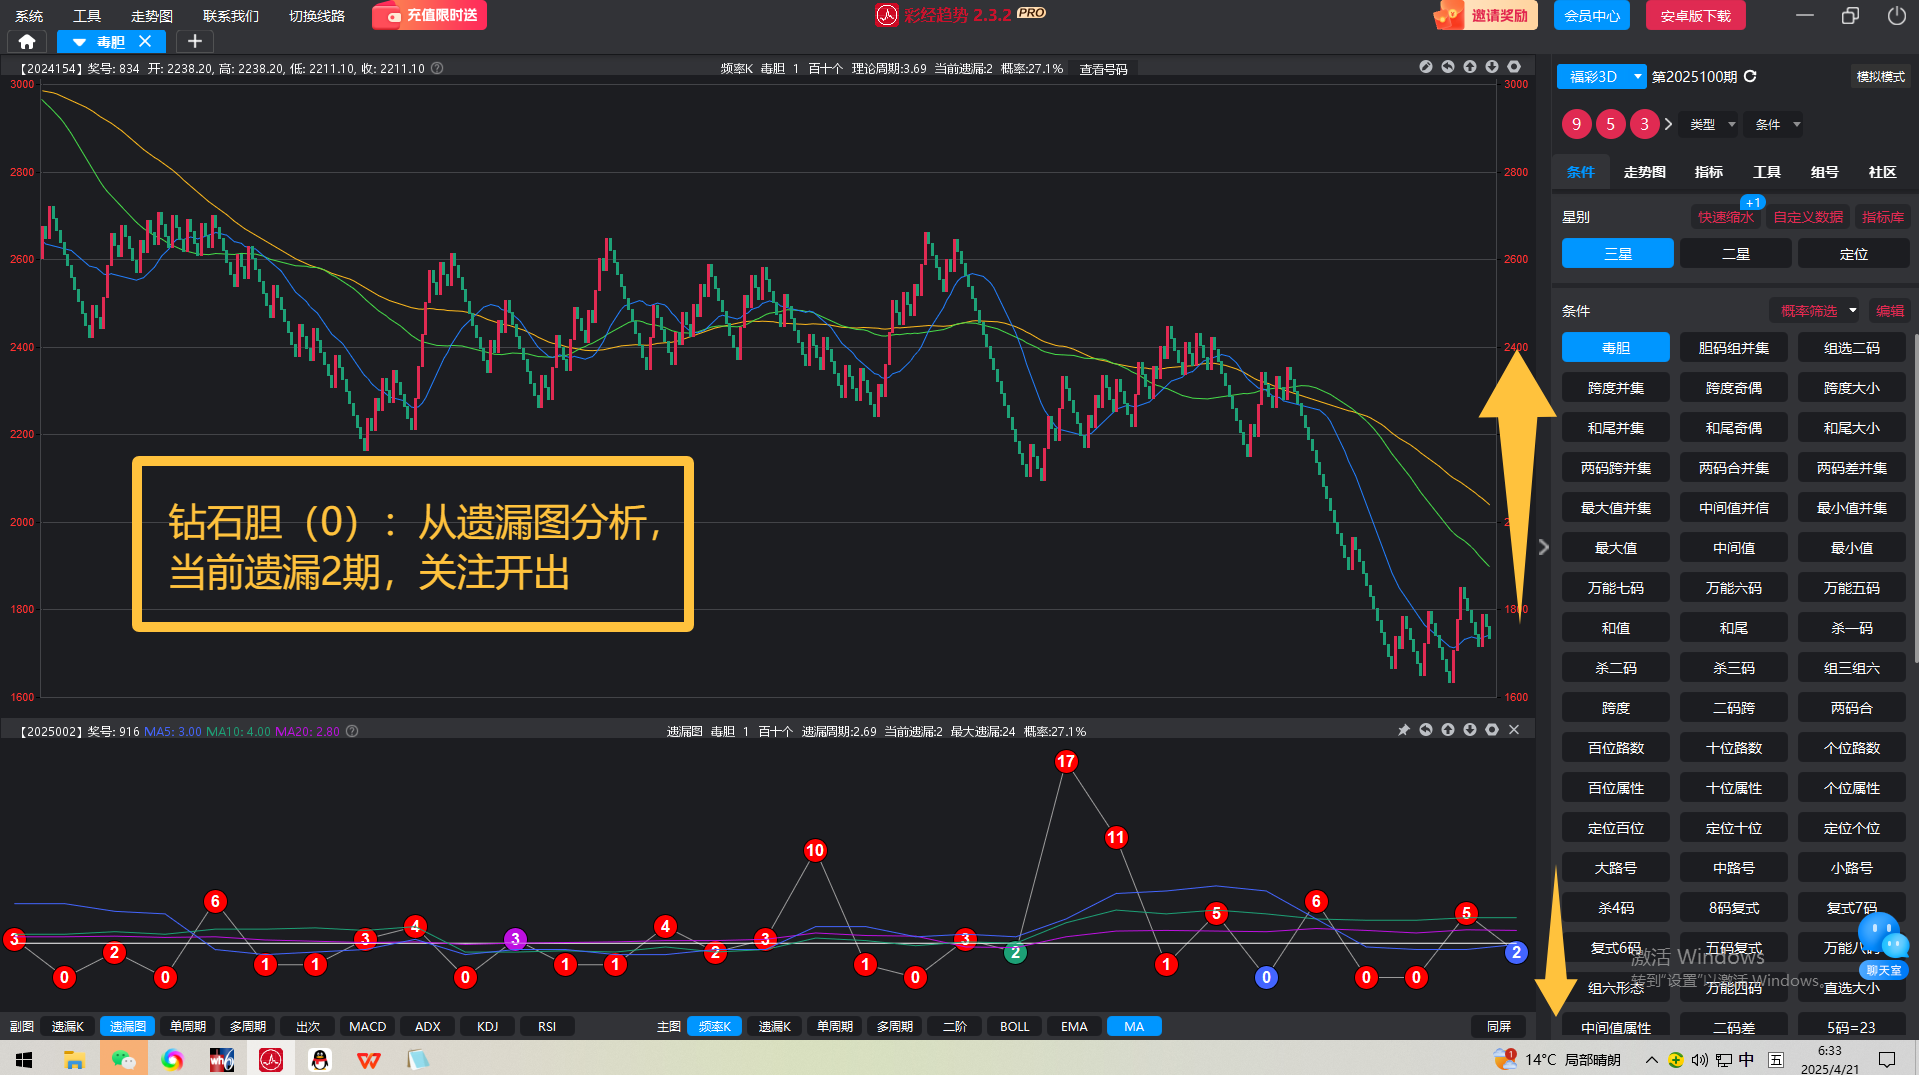Click the help icon in main chart header
1919x1075 pixels.
437,68
